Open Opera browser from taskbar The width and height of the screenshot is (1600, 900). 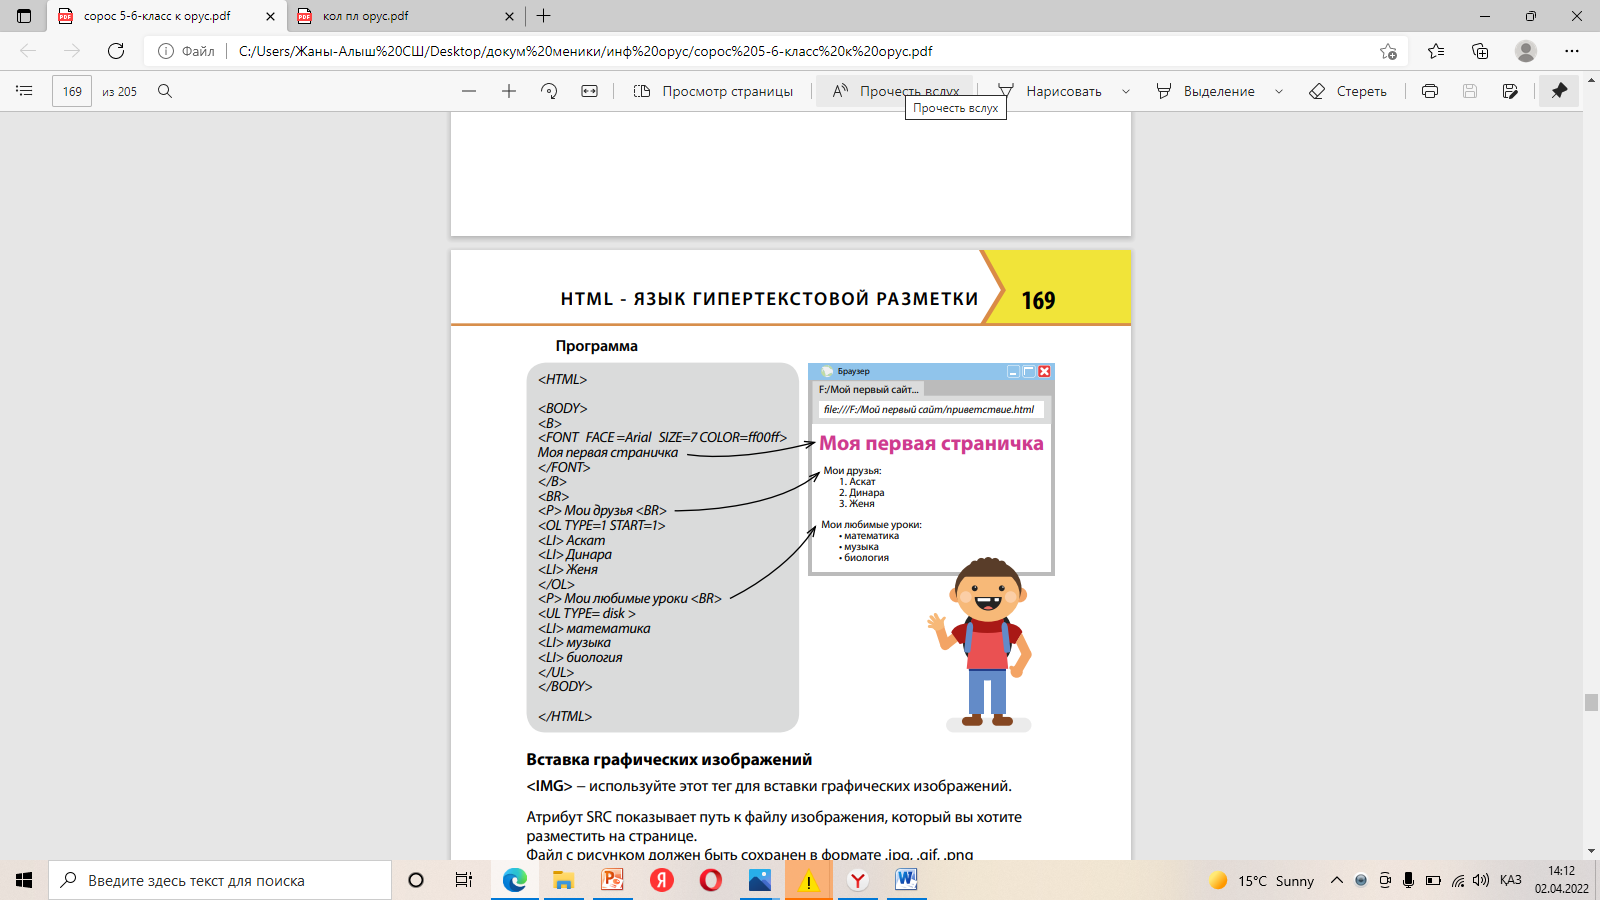tap(711, 880)
